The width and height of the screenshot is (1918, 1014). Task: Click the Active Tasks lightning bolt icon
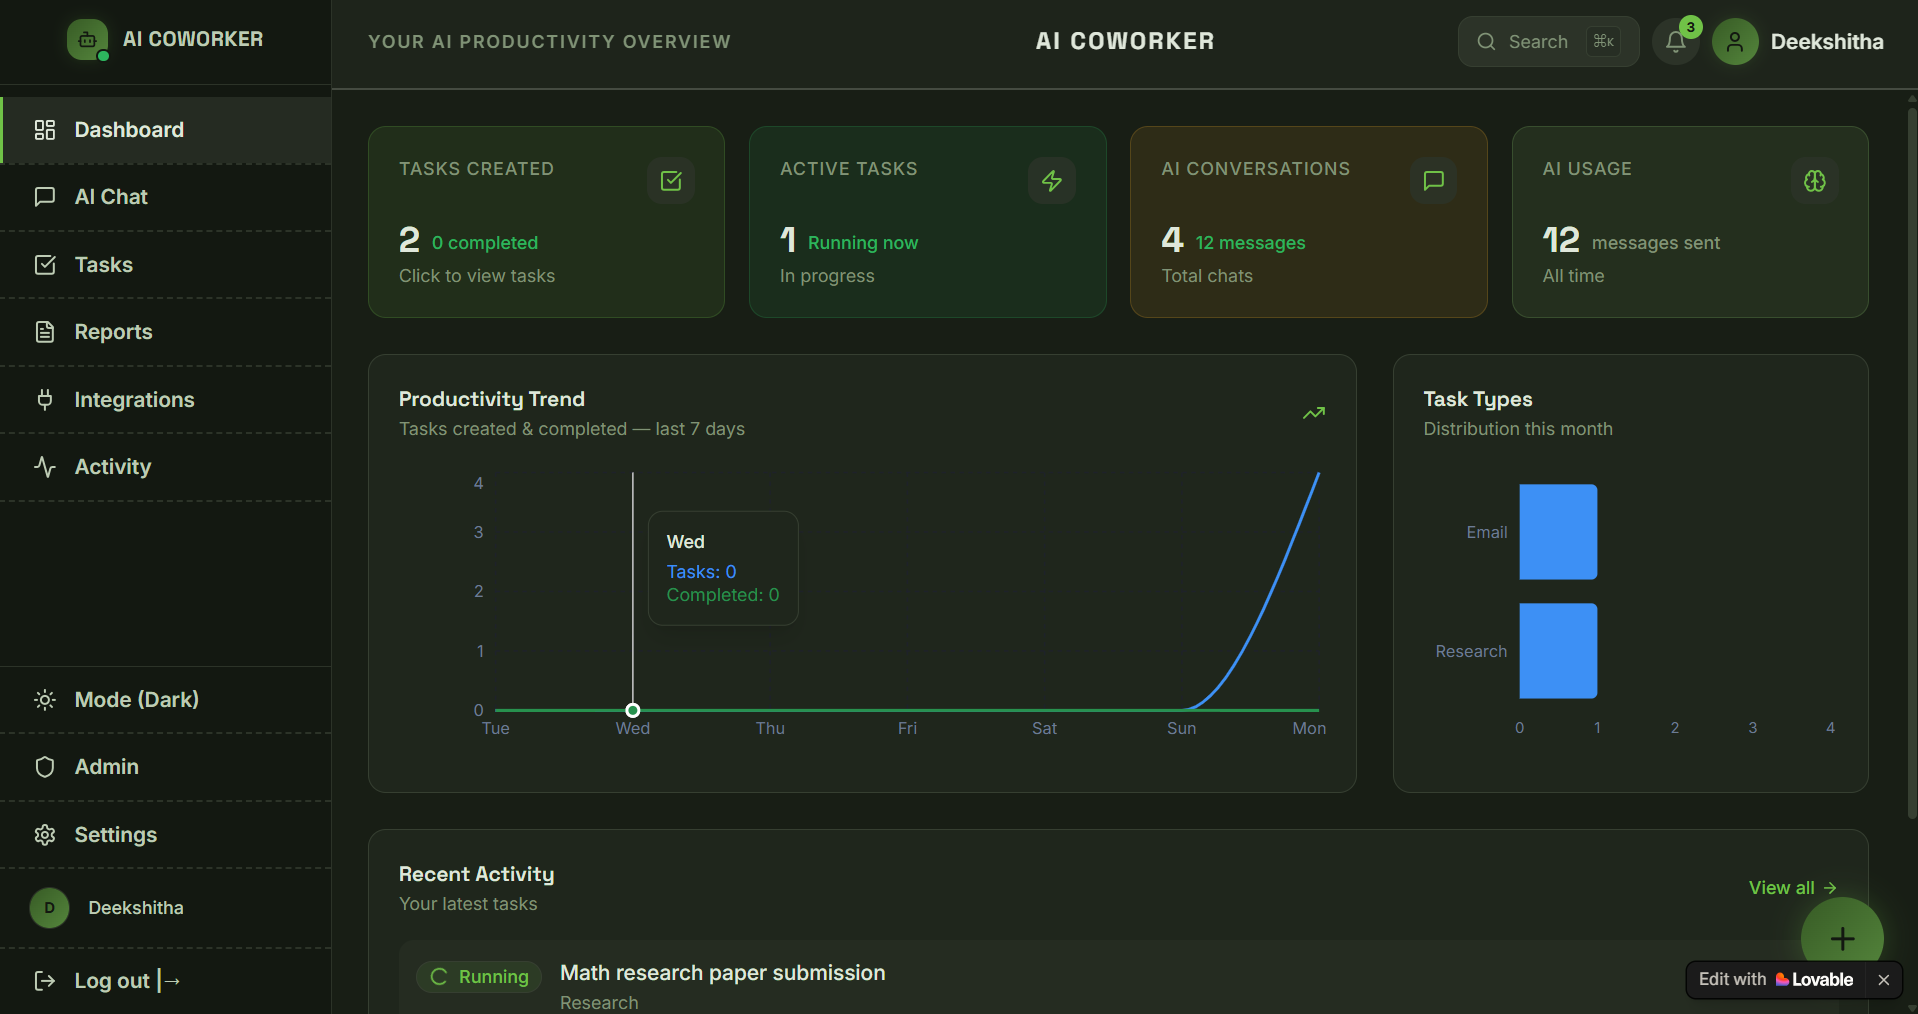click(x=1052, y=181)
